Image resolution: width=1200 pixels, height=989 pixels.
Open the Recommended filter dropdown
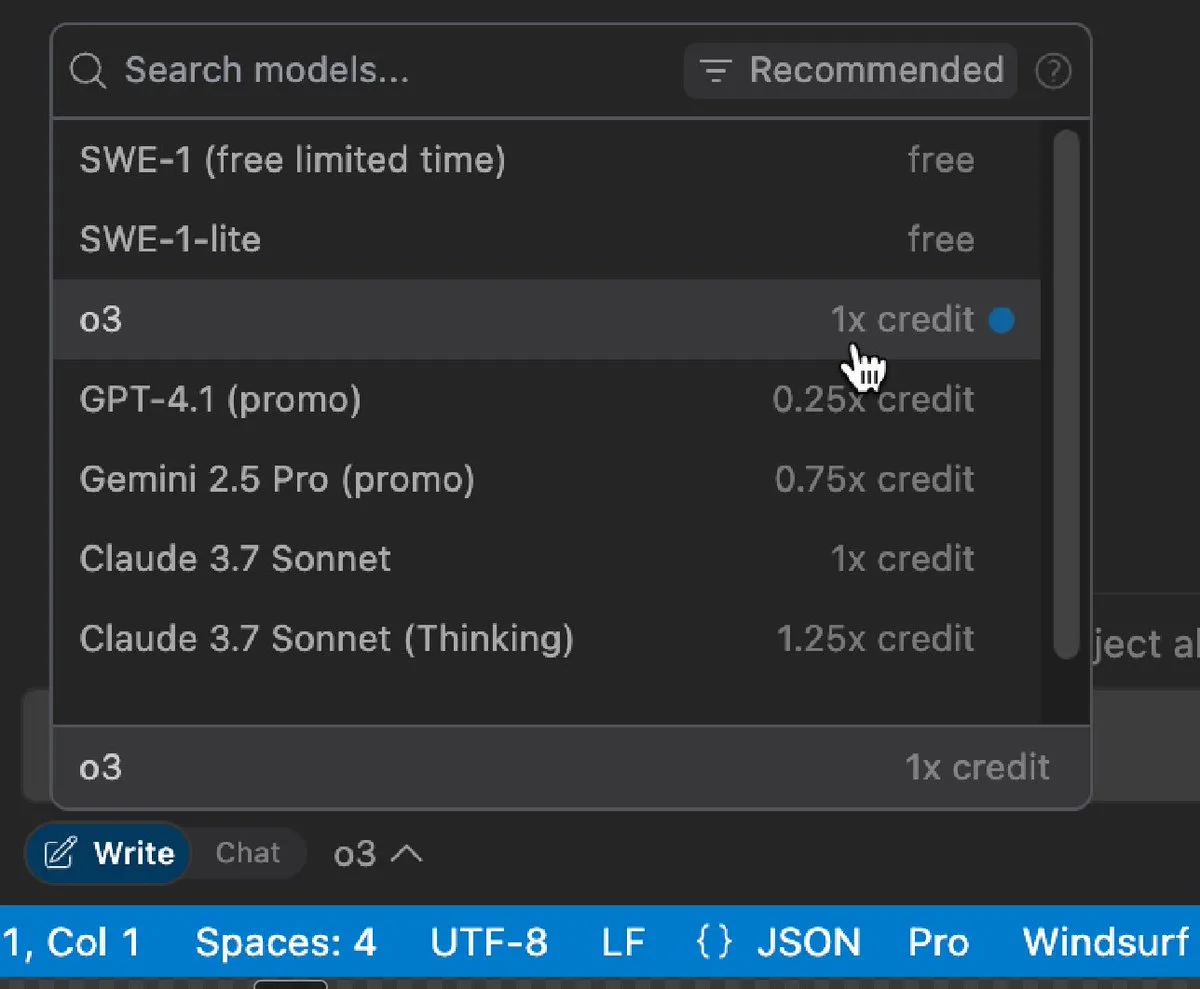[x=851, y=71]
